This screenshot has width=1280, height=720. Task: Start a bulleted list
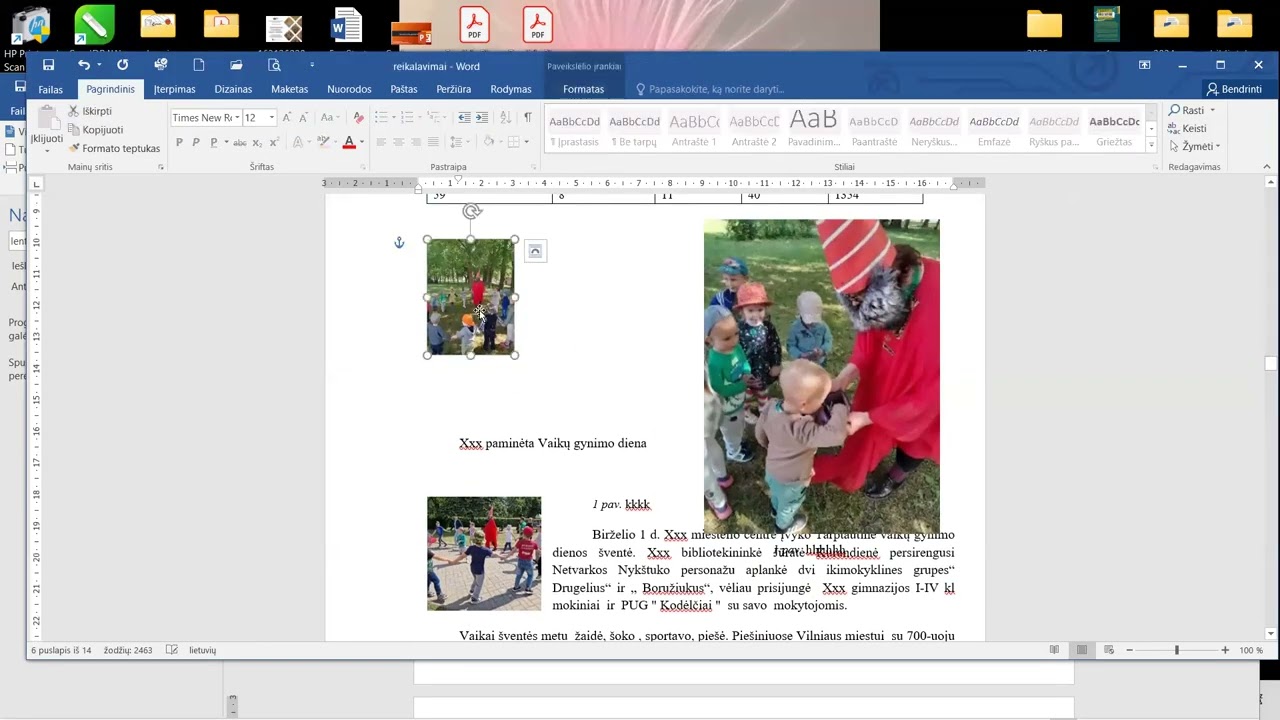[383, 117]
